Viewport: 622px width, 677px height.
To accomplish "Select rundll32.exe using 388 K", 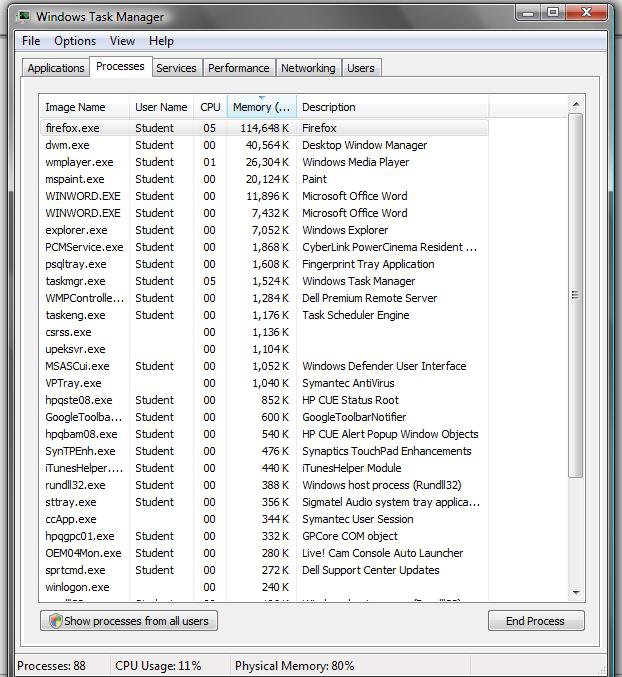I will (x=264, y=485).
